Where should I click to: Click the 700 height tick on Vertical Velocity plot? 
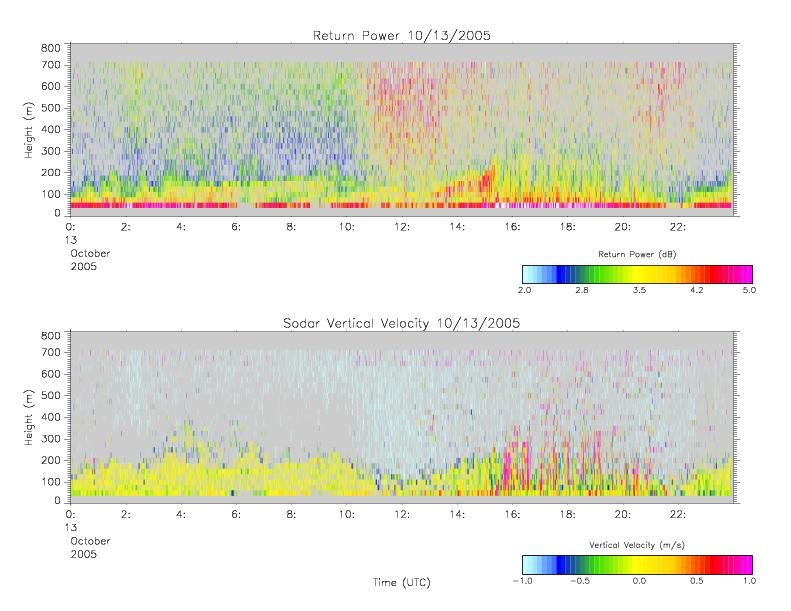click(50, 353)
